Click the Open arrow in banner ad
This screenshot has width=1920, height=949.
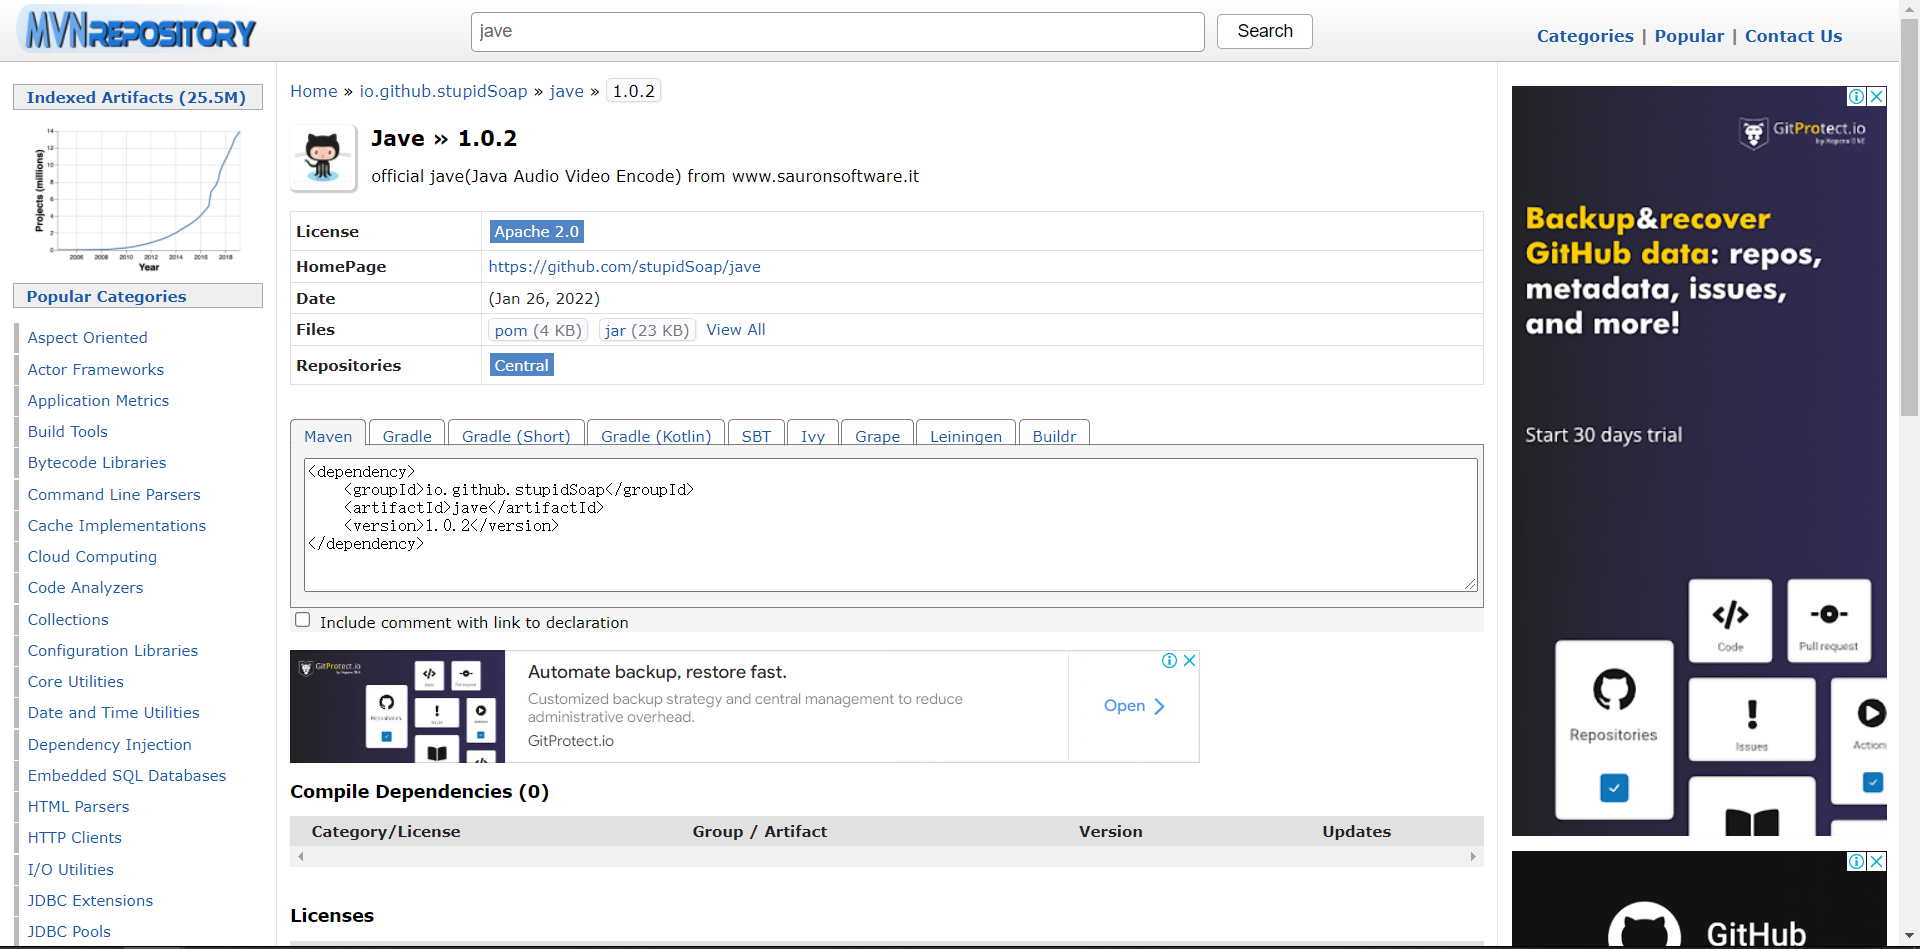(1134, 706)
